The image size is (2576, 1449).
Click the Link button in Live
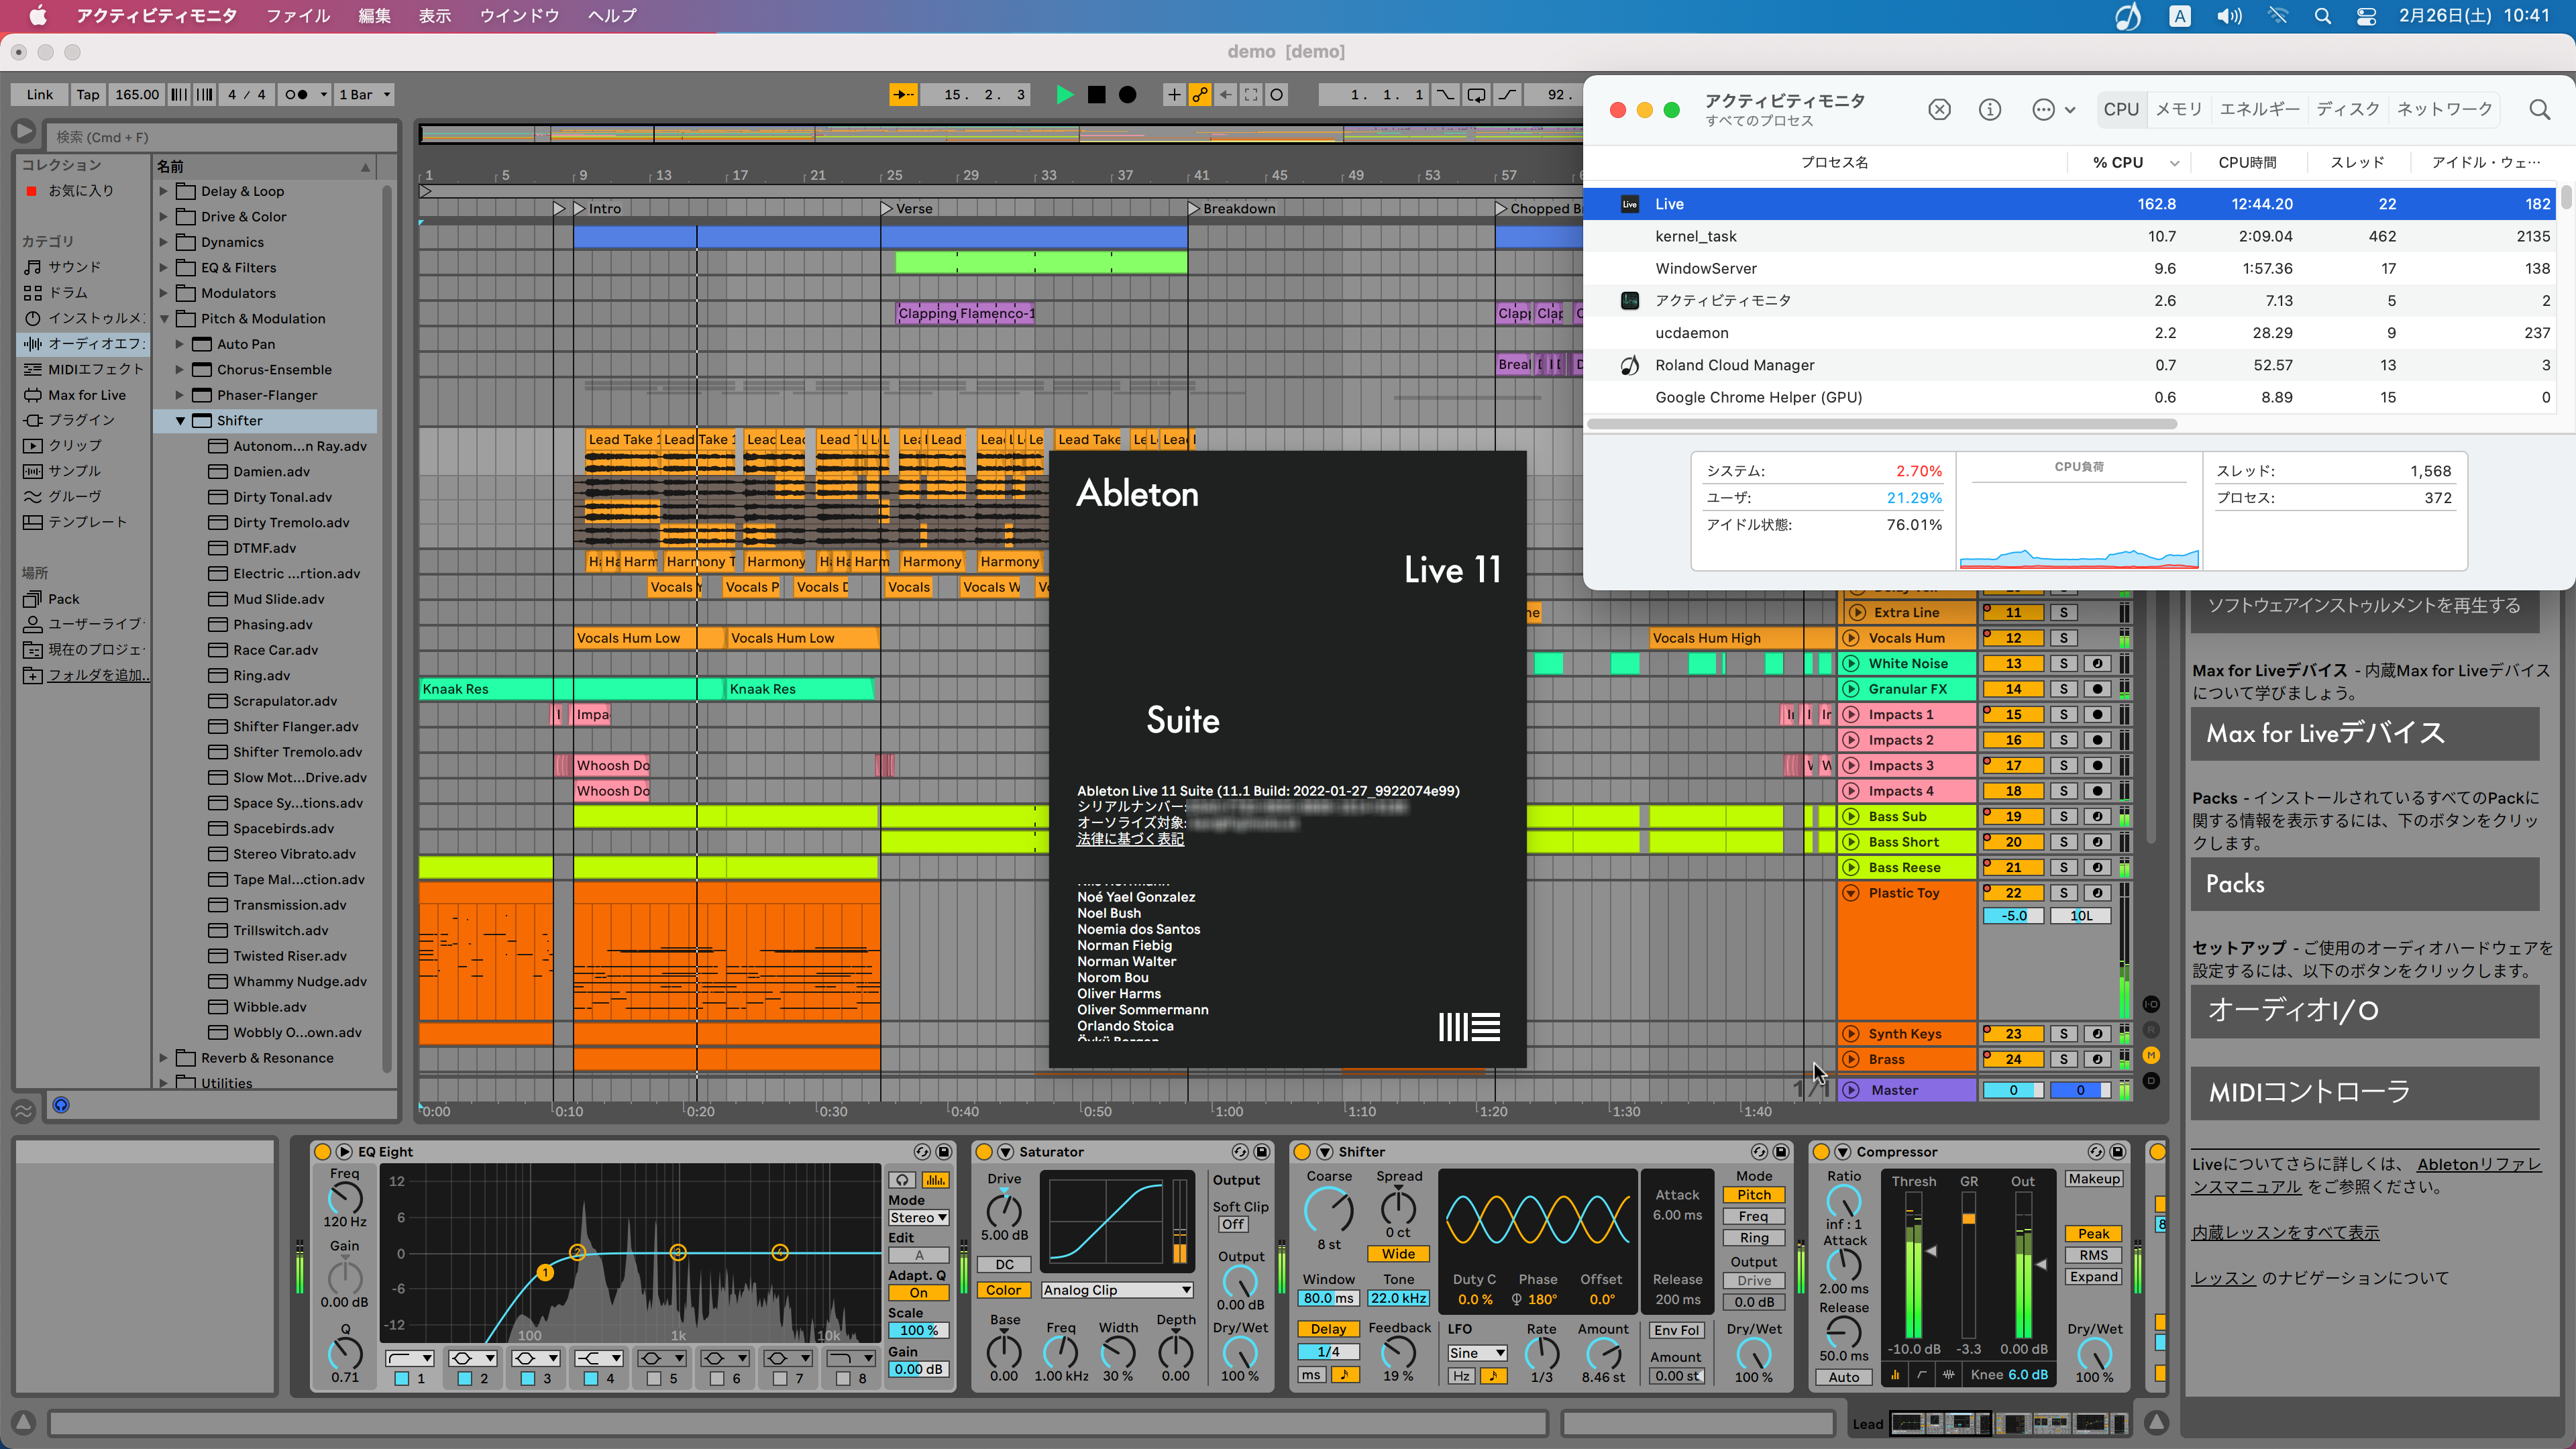[40, 95]
